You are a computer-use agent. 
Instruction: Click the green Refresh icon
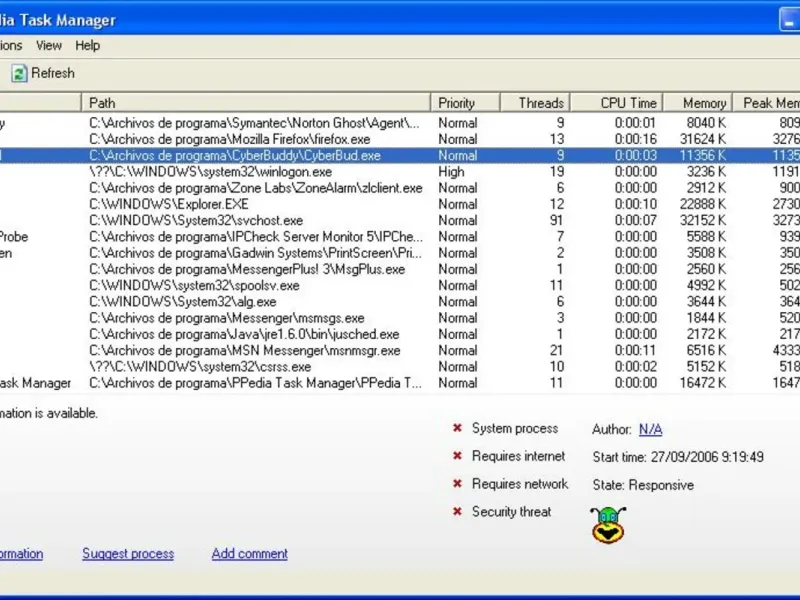(x=19, y=73)
